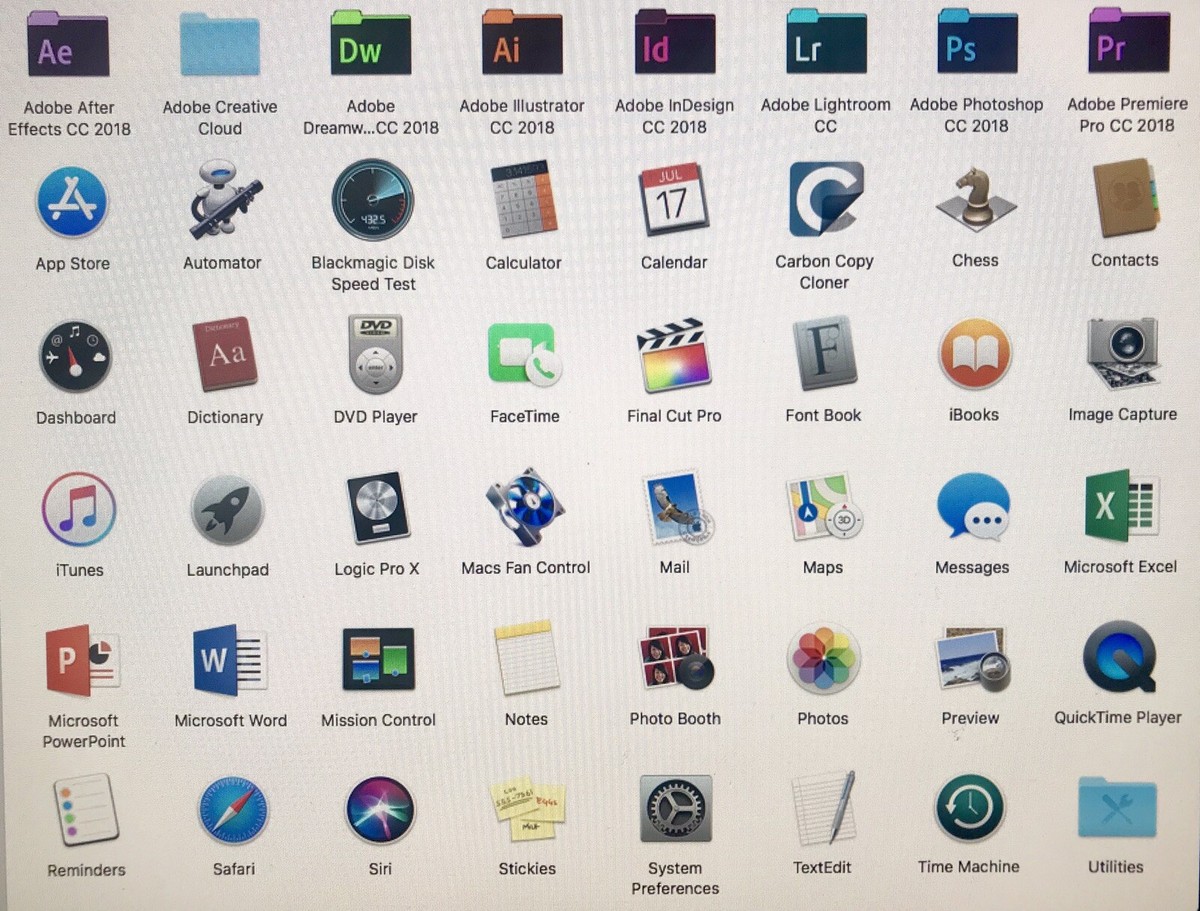This screenshot has width=1200, height=911.
Task: Click the Calendar icon showing JUL 17
Action: point(673,199)
